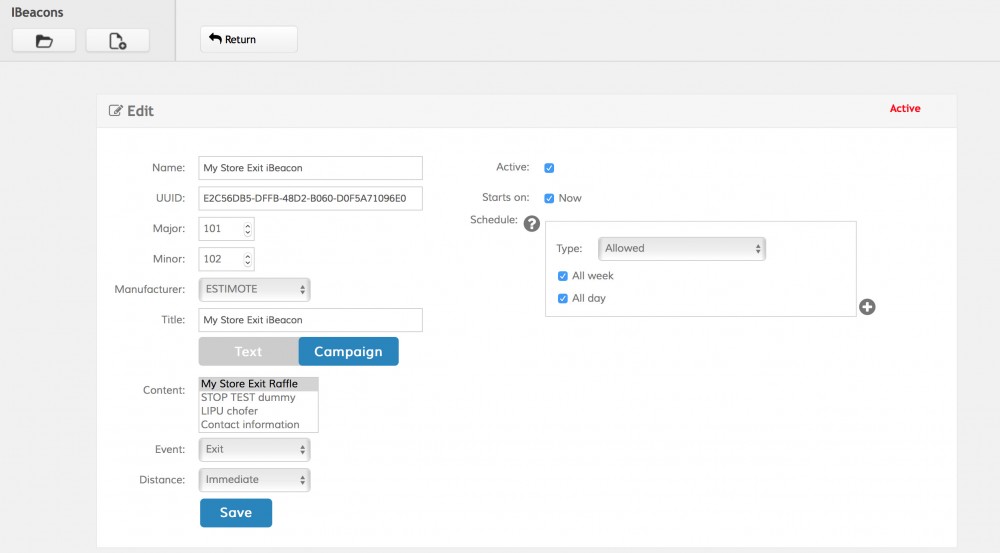Switch to the Text tab
Image resolution: width=1000 pixels, height=553 pixels.
point(248,352)
